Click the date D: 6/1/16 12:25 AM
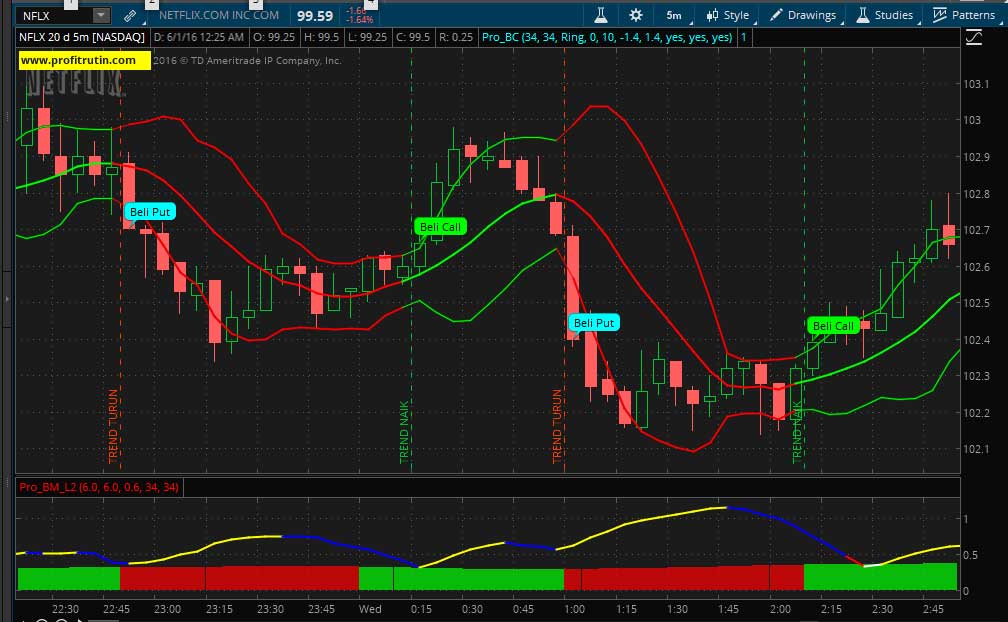 (x=199, y=37)
